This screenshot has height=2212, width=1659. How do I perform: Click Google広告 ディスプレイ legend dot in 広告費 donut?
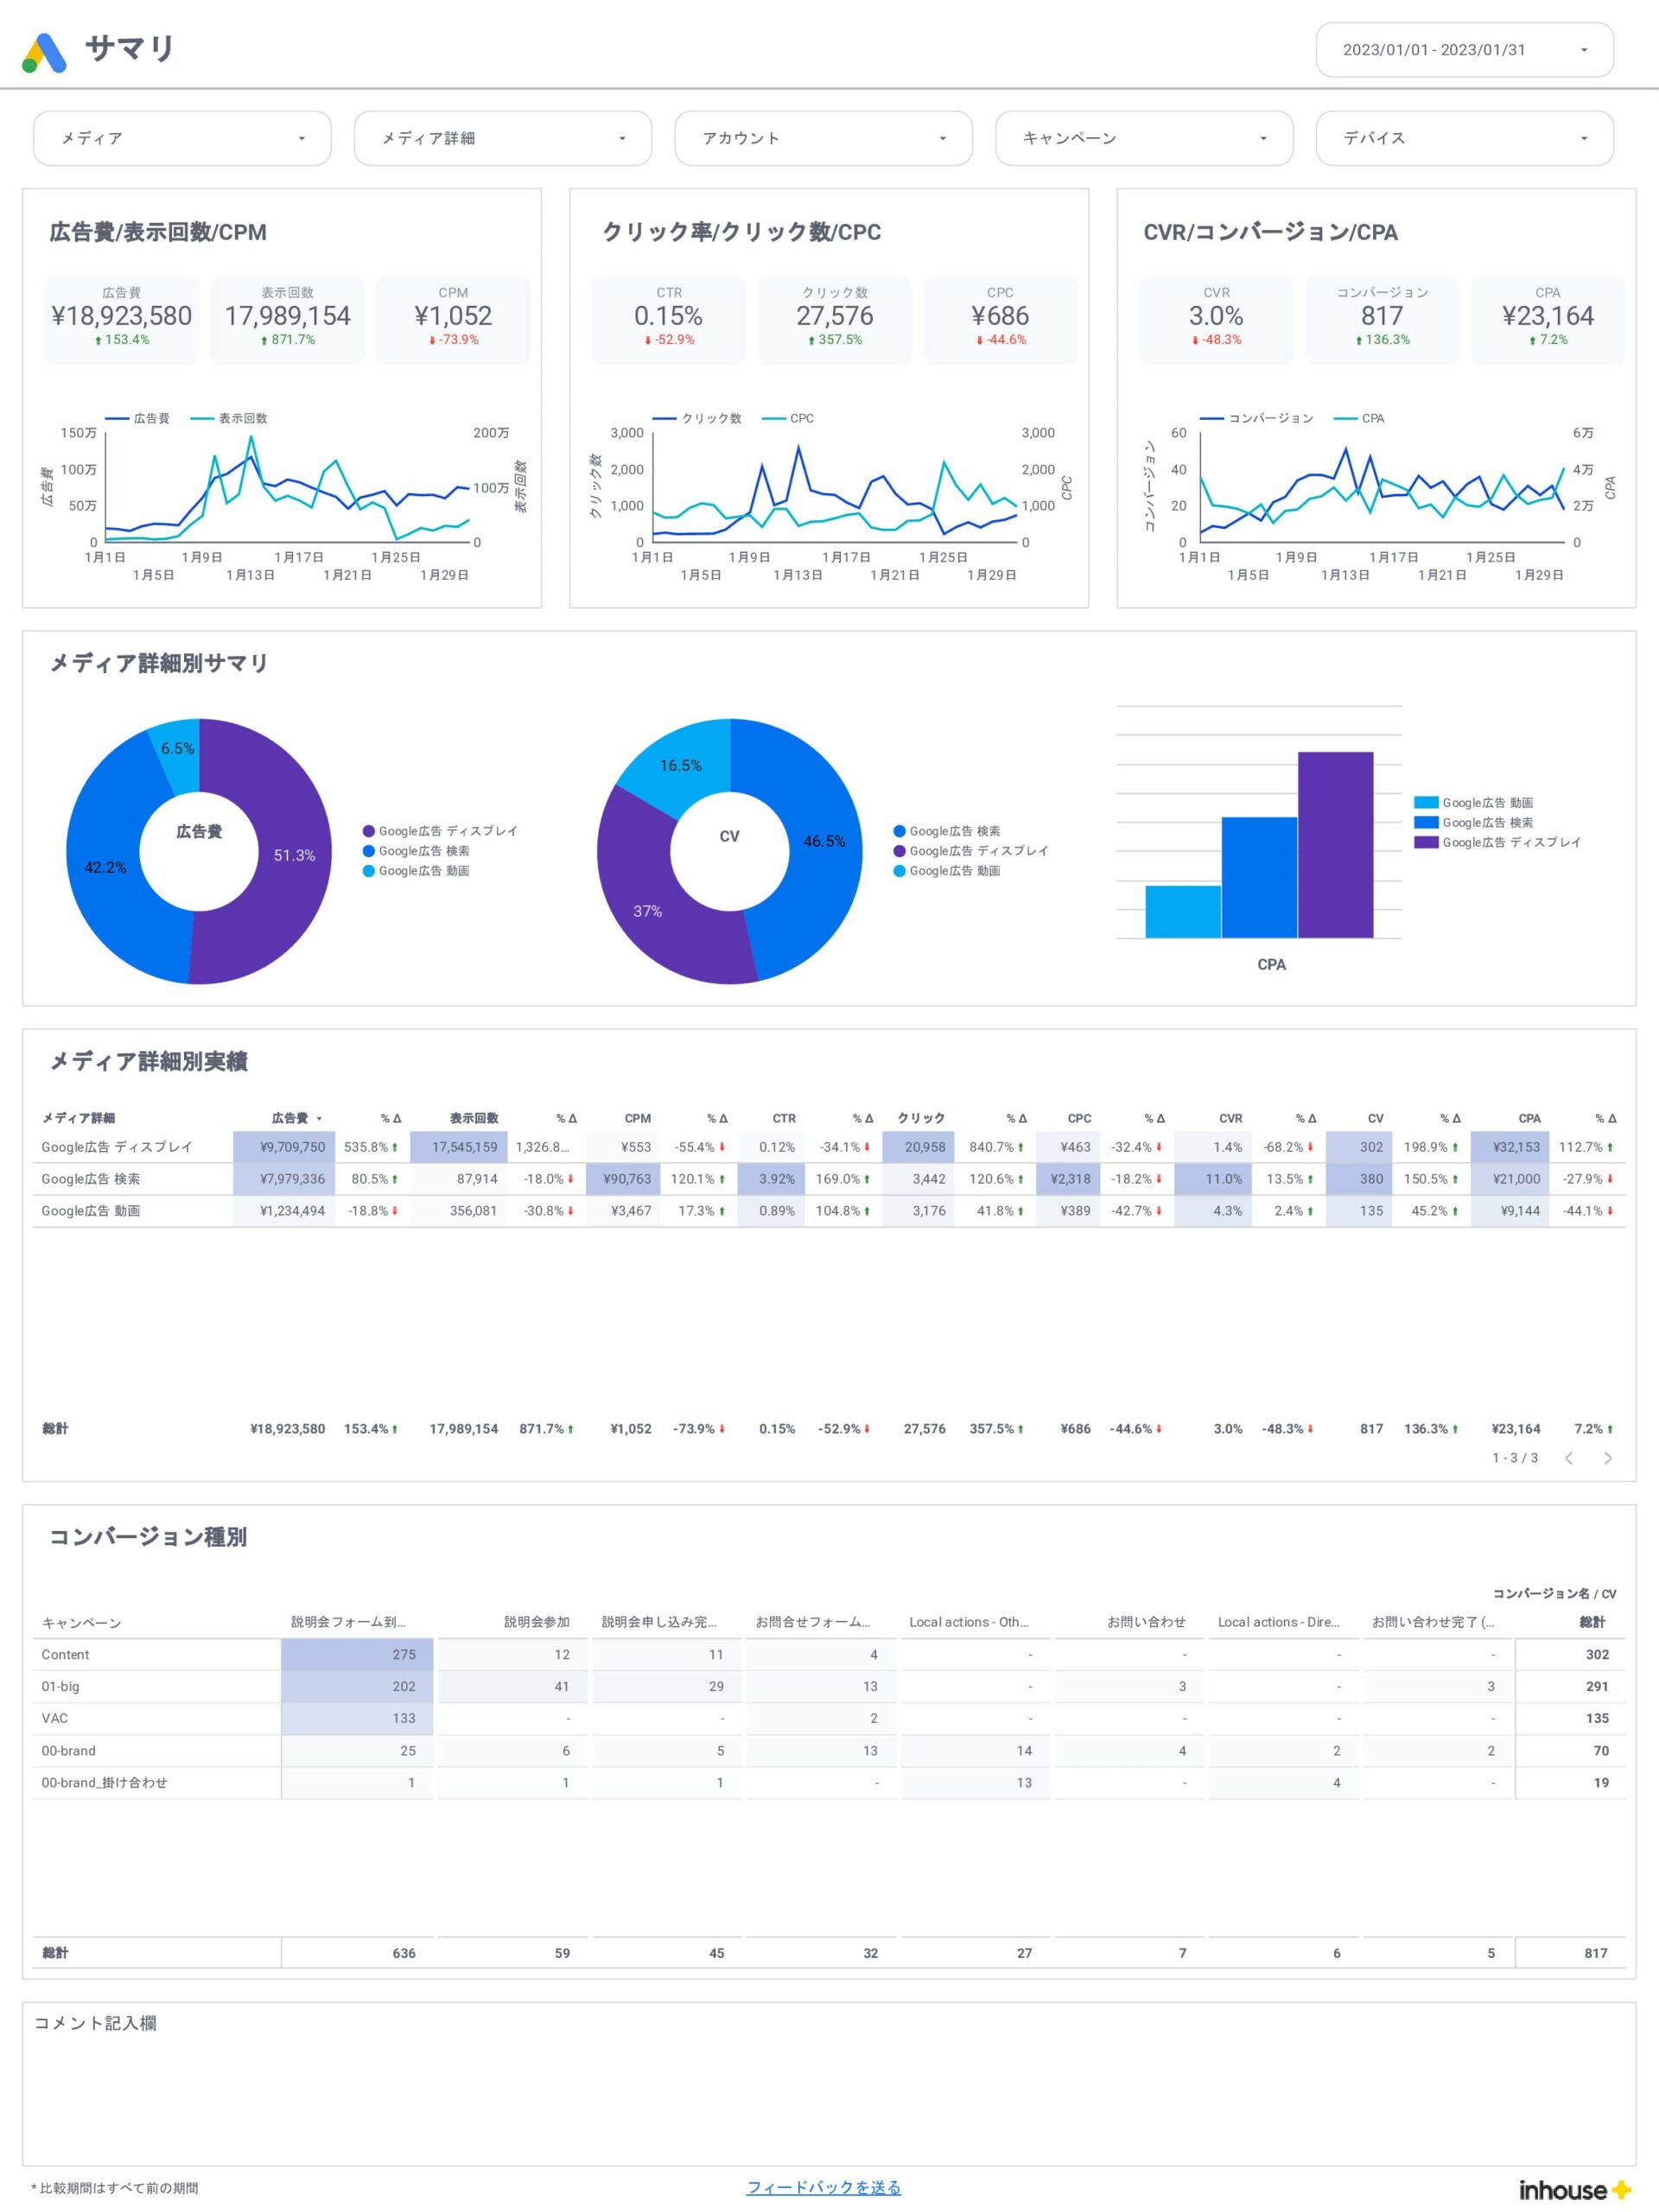[x=368, y=831]
